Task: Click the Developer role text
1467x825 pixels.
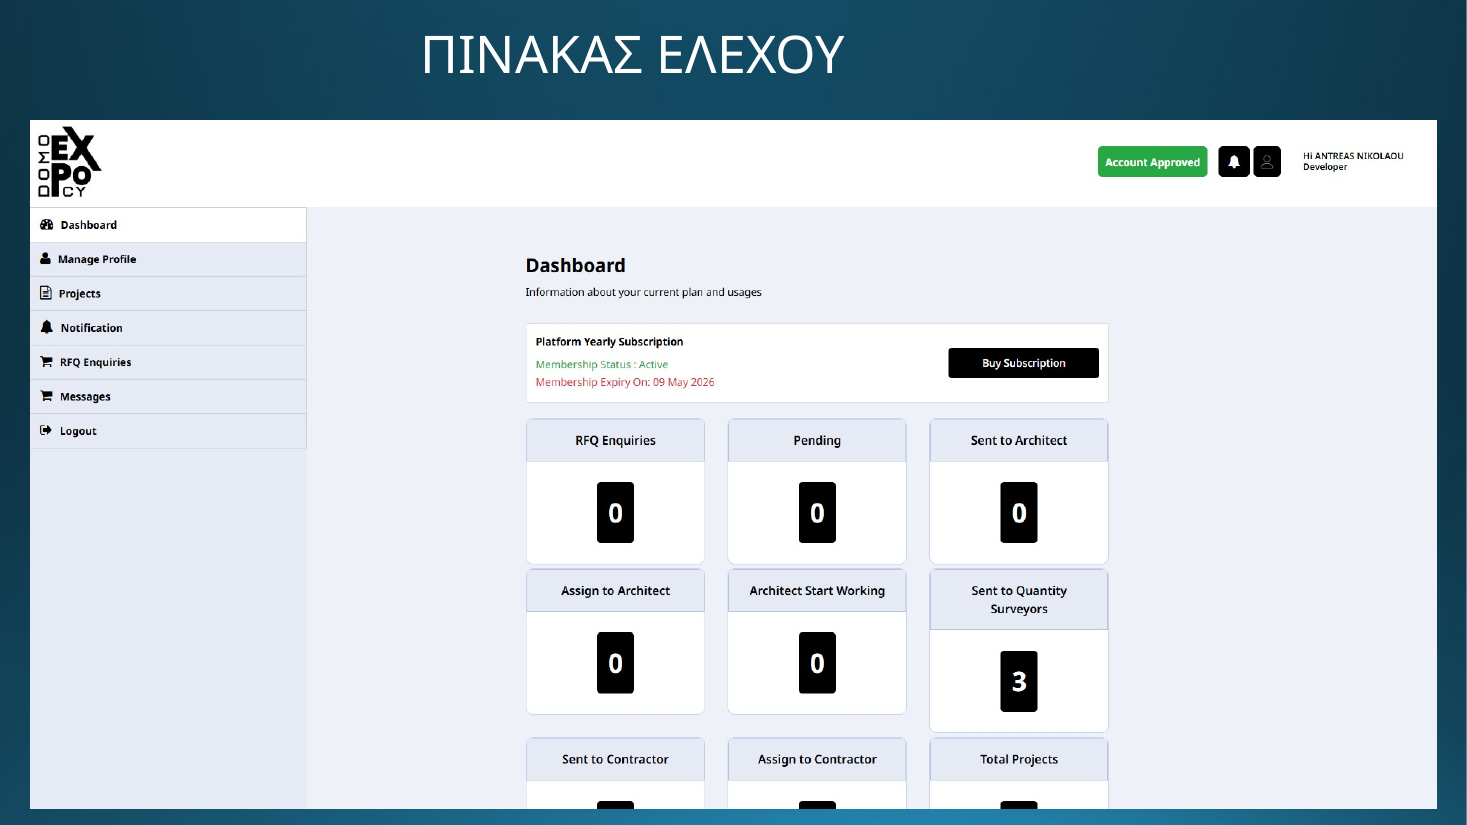Action: [1325, 167]
